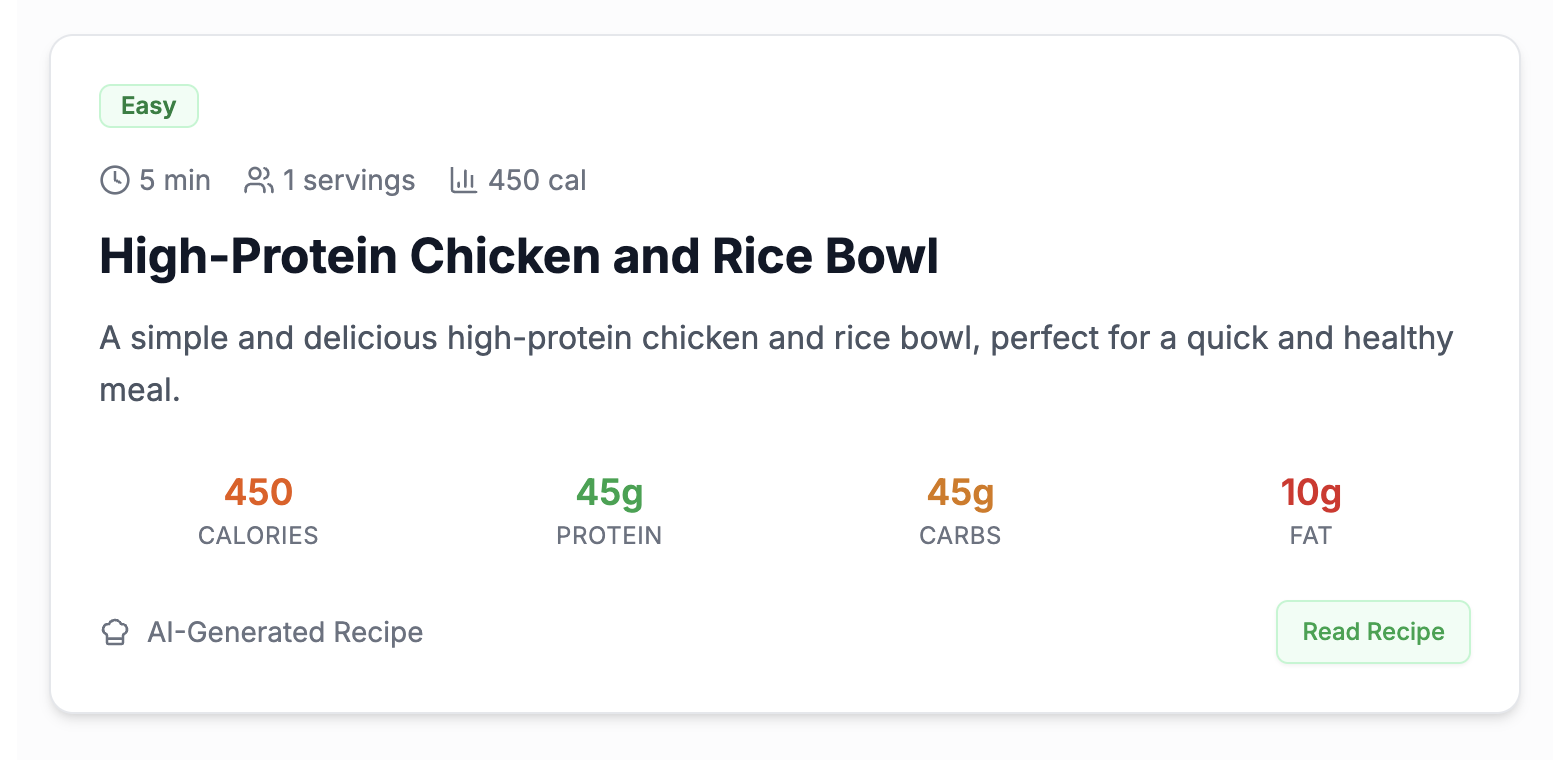Click the 5 min prep time label
The image size is (1566, 760).
[x=175, y=180]
